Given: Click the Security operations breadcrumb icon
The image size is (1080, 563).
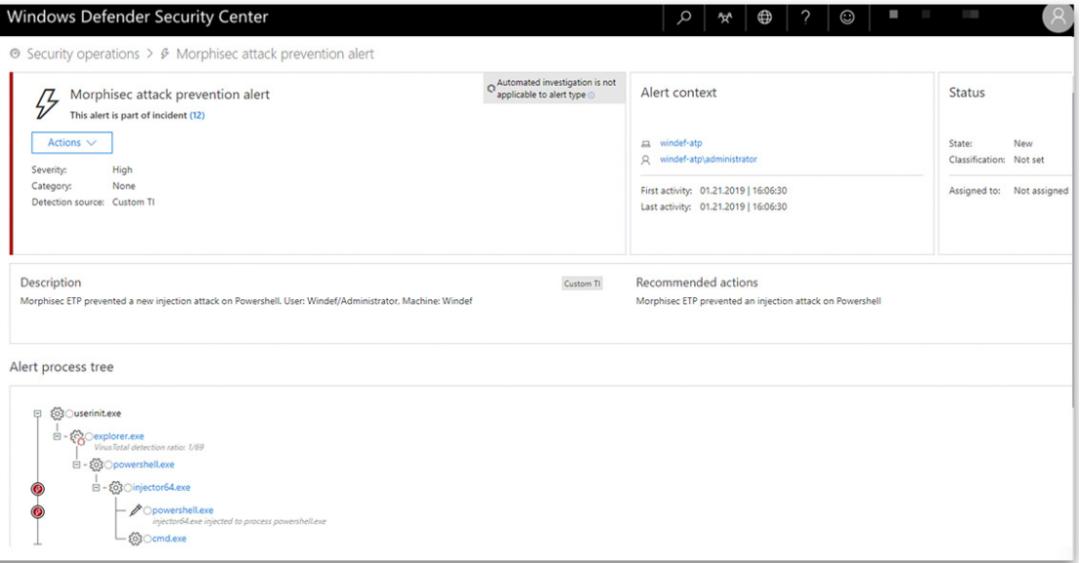Looking at the screenshot, I should (15, 54).
